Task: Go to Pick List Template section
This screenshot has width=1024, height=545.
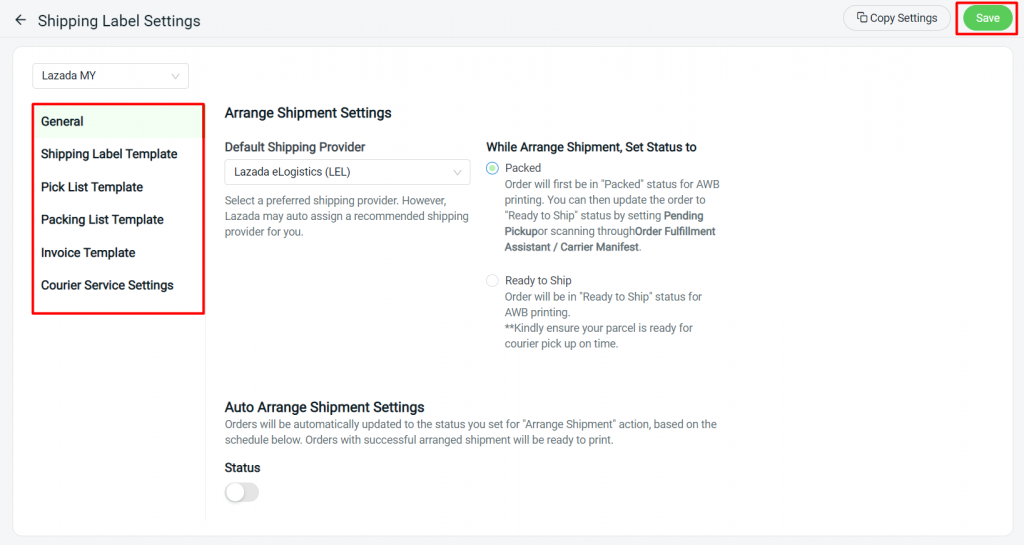Action: [92, 187]
